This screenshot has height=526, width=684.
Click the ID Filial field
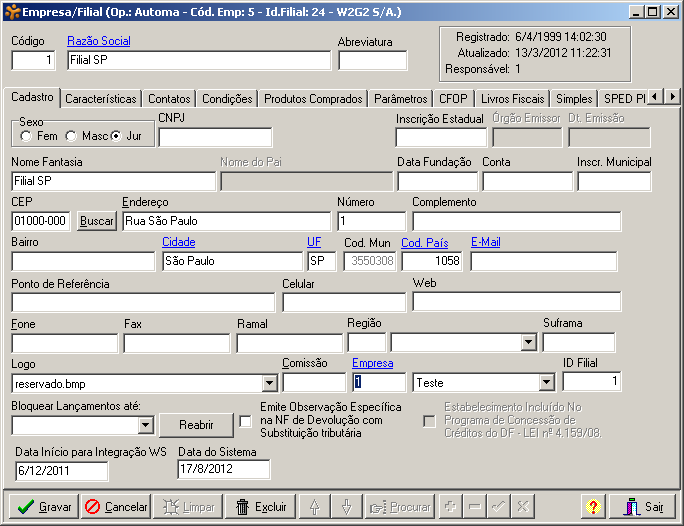[592, 382]
